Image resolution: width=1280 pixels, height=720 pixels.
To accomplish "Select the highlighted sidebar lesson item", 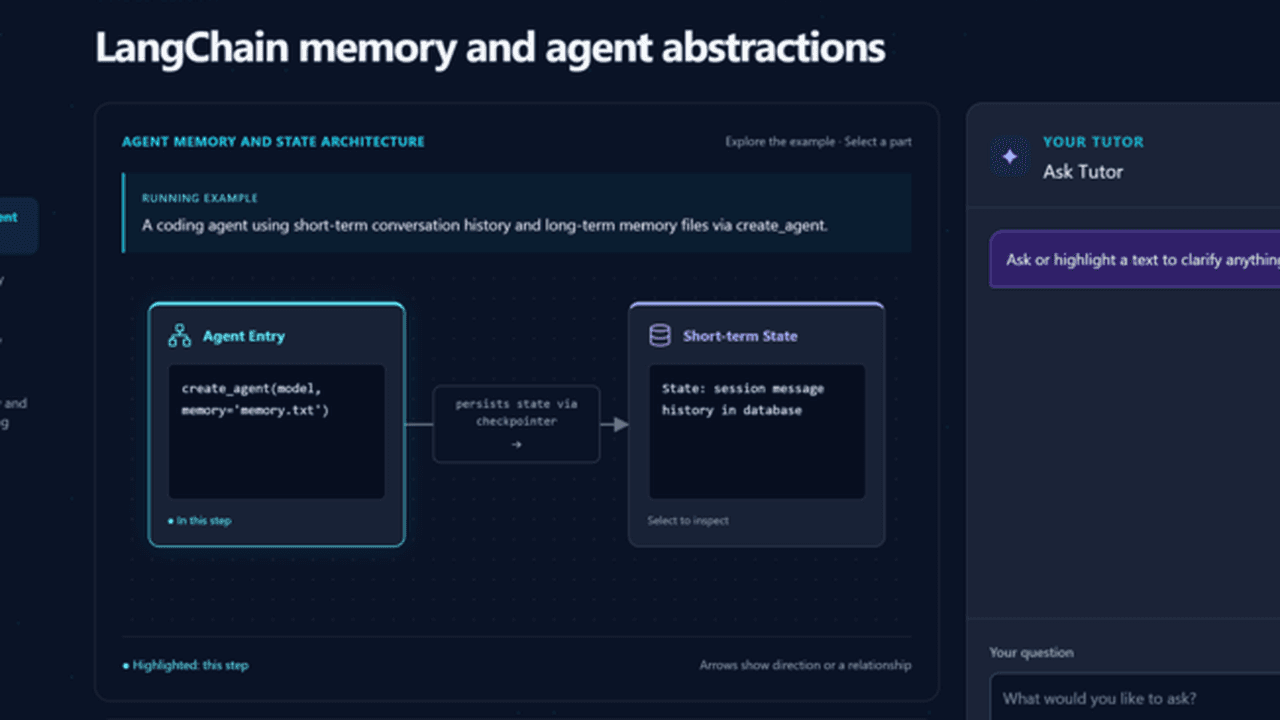I will point(18,226).
